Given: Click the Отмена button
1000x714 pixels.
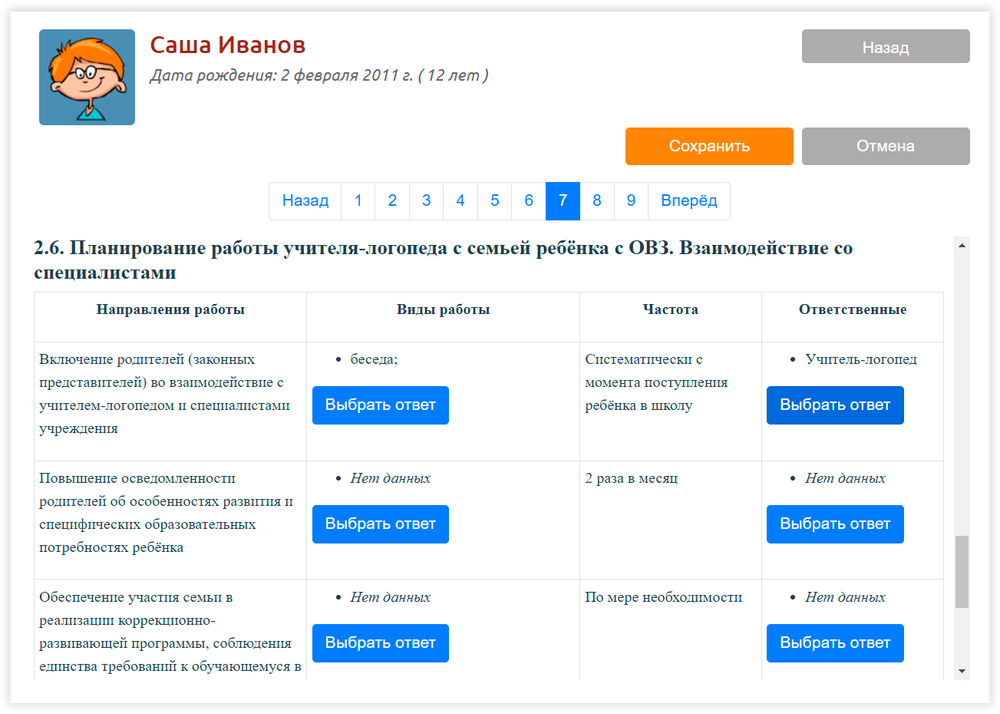Looking at the screenshot, I should click(x=885, y=146).
